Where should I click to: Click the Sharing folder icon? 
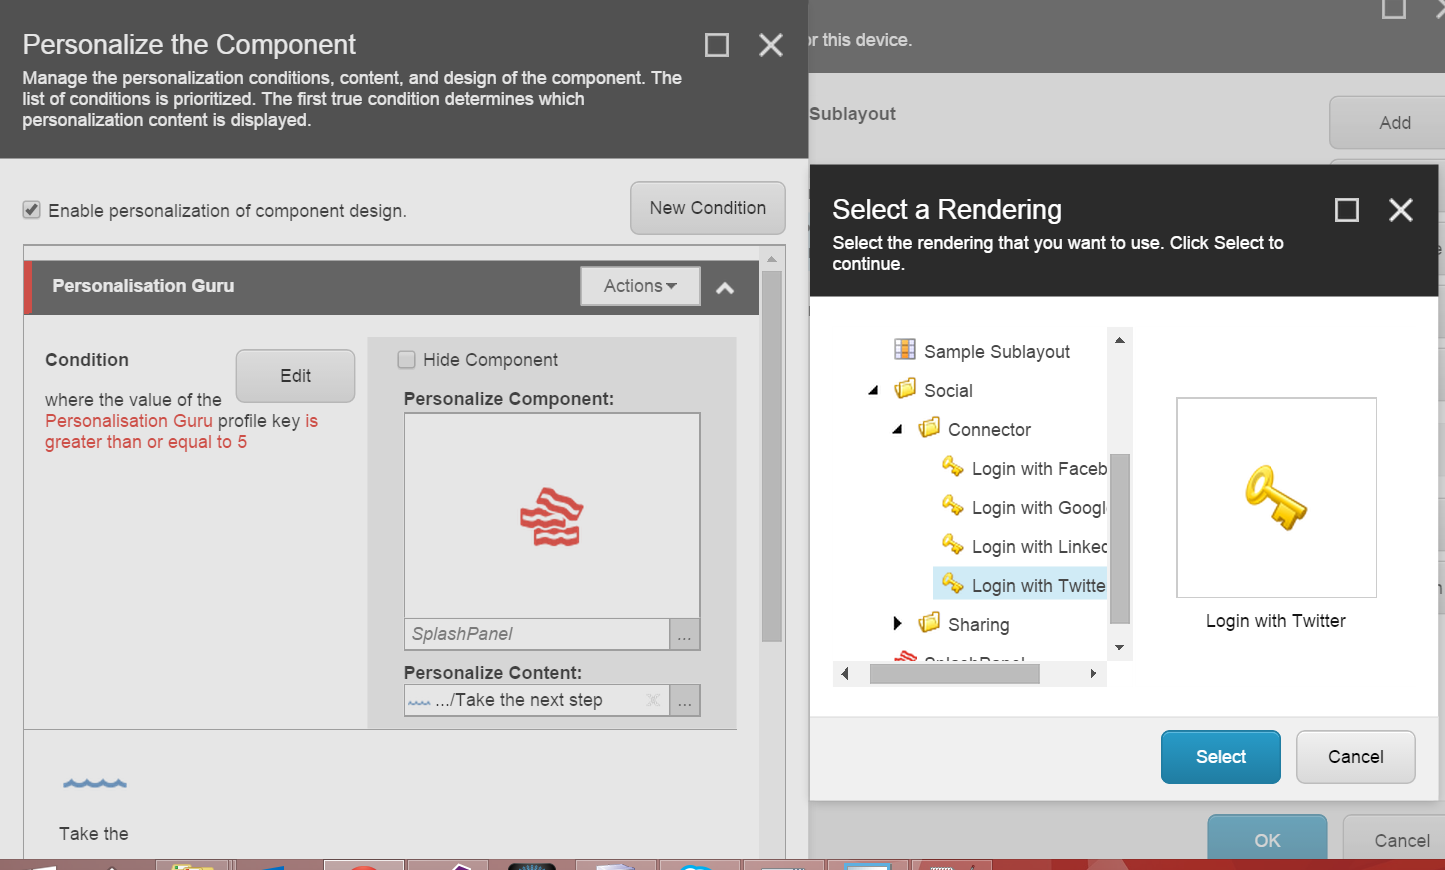coord(929,623)
